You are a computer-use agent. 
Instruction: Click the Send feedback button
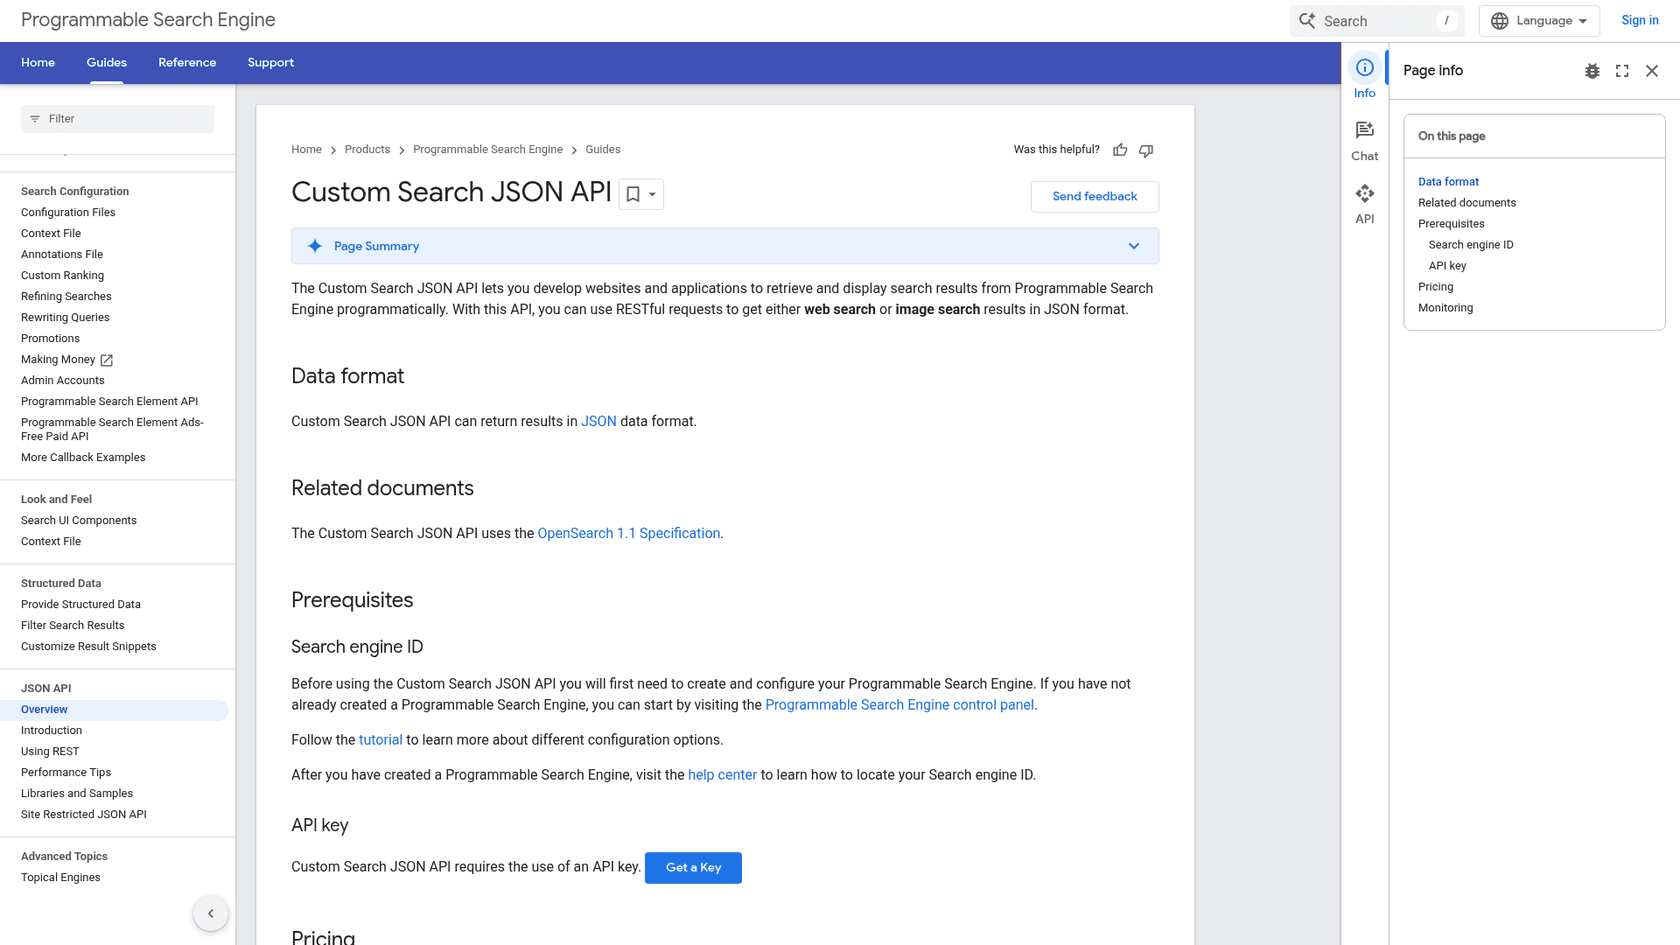pos(1094,196)
